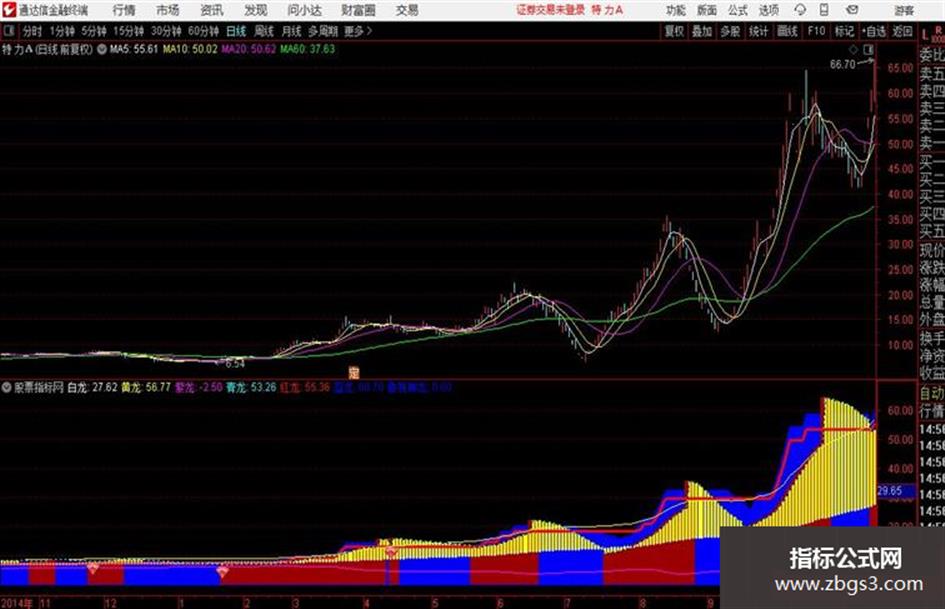Click the MA20: 50.62 label

pyautogui.click(x=248, y=49)
